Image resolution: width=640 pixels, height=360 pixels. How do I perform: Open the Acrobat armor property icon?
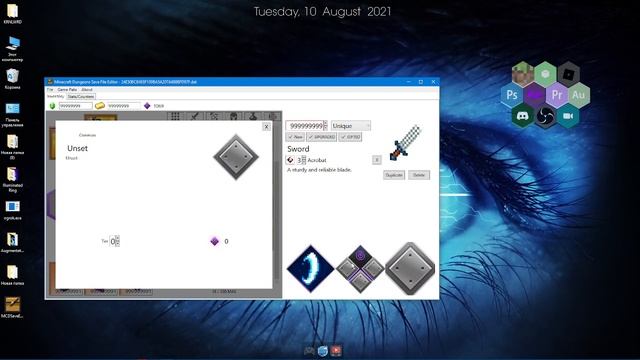click(290, 160)
